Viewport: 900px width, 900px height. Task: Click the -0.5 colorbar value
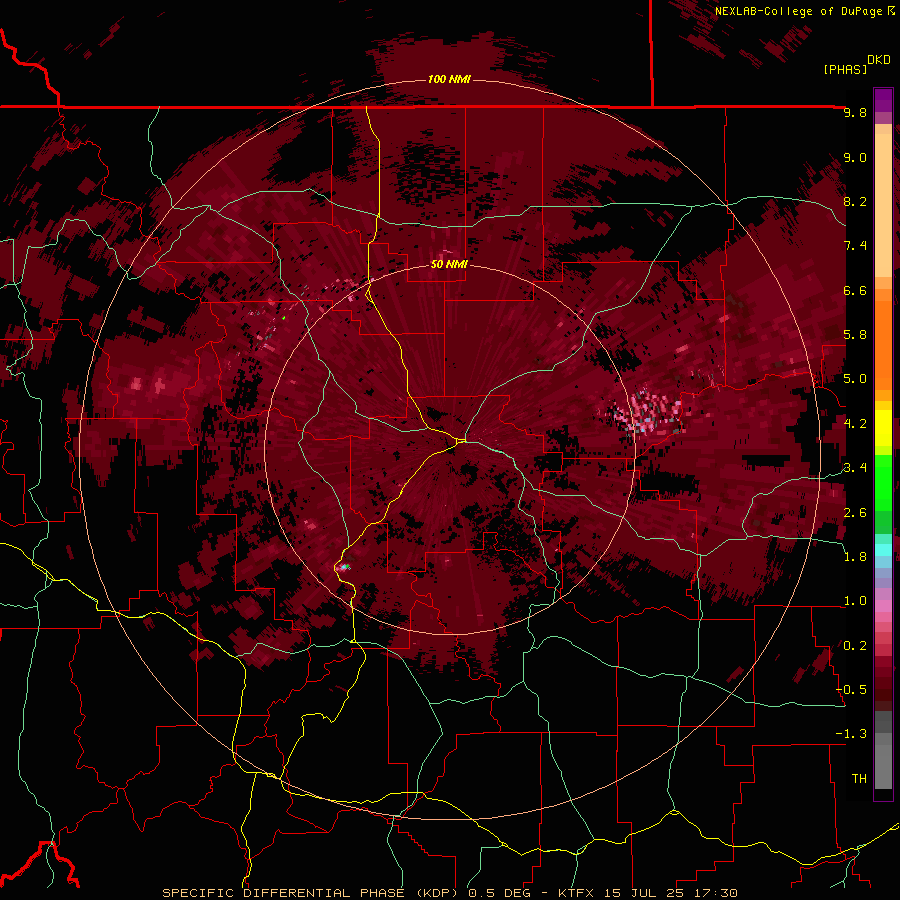click(x=852, y=690)
